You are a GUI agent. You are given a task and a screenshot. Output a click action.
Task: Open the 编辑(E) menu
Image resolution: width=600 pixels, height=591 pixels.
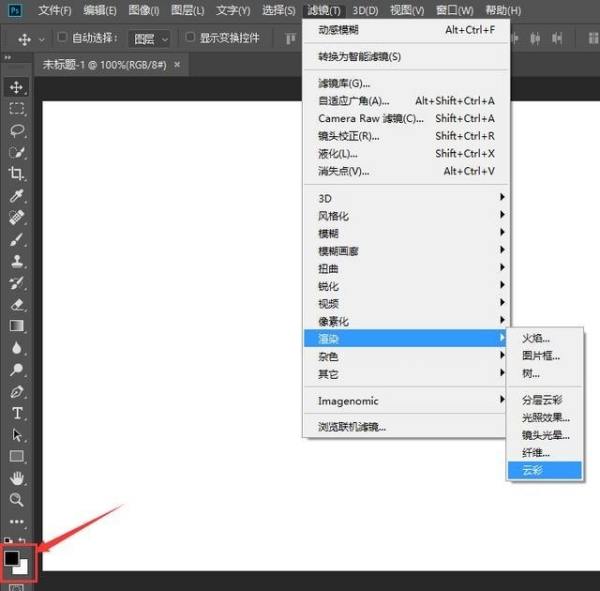point(100,10)
